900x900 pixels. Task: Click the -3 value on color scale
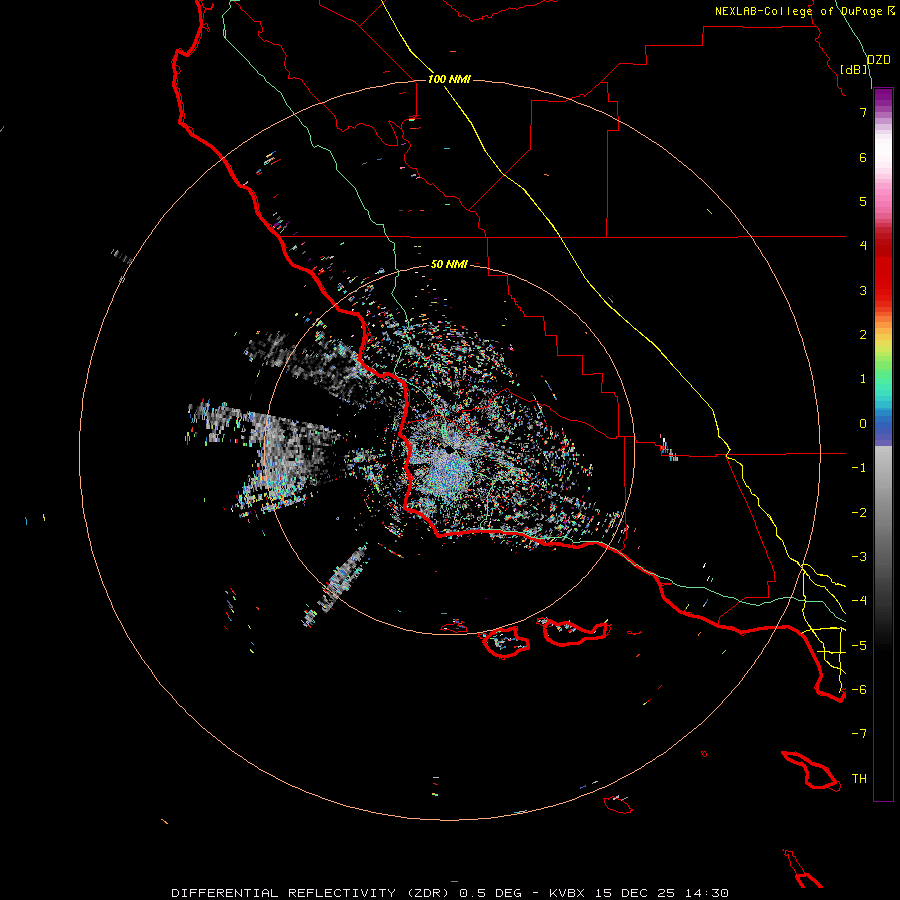pyautogui.click(x=859, y=557)
